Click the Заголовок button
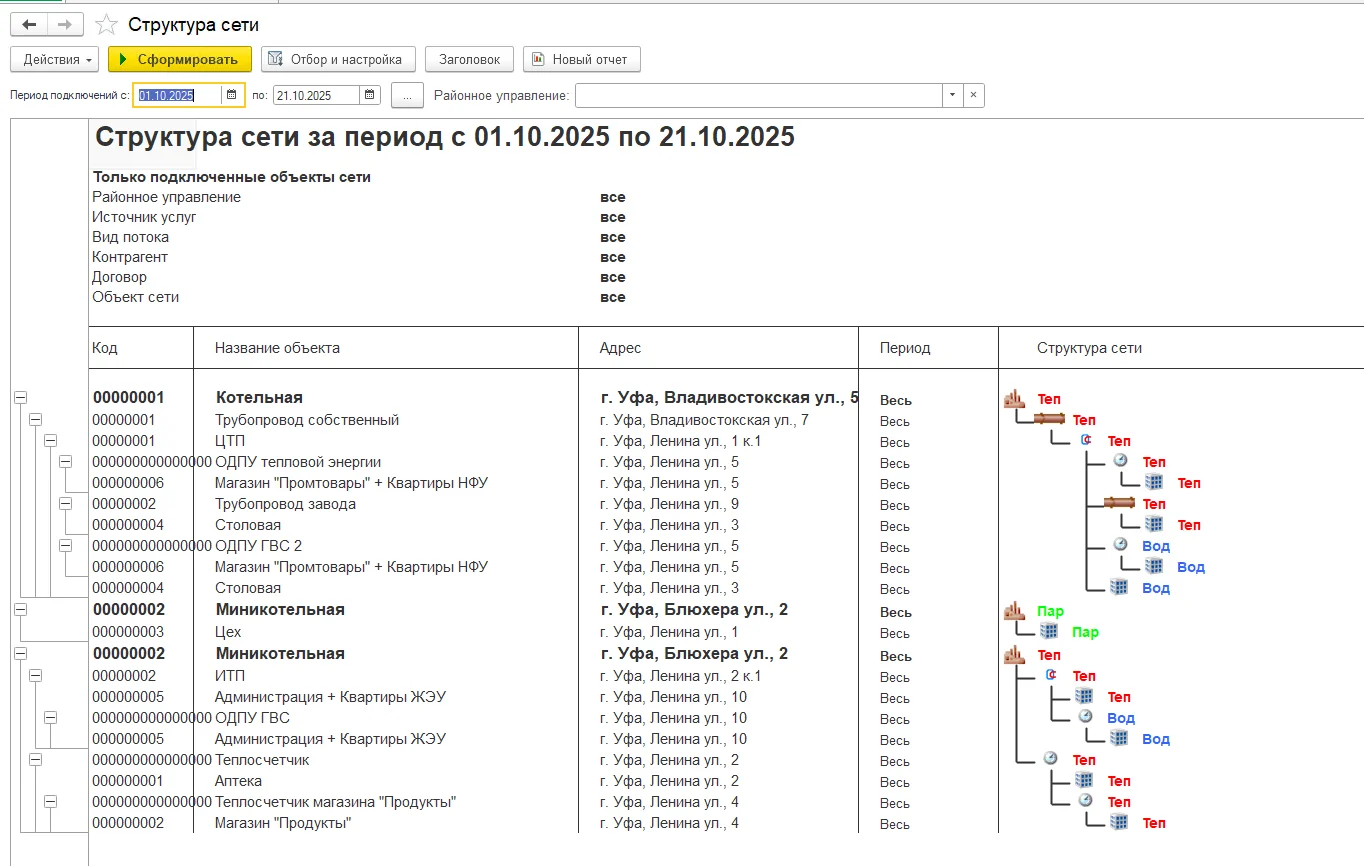The image size is (1364, 866). [x=469, y=59]
